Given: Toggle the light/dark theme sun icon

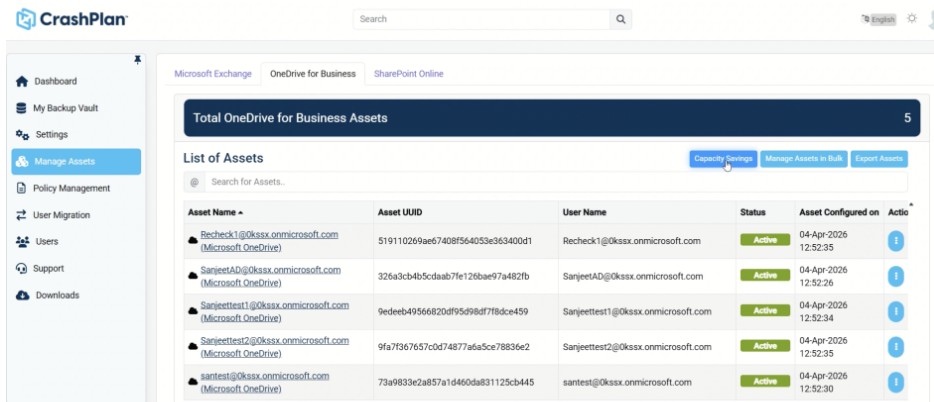Looking at the screenshot, I should tap(911, 18).
